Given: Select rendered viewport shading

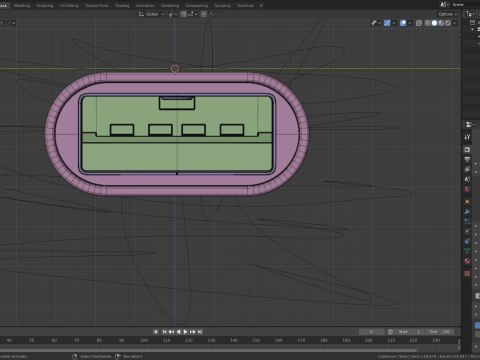Looking at the screenshot, I should (x=448, y=23).
